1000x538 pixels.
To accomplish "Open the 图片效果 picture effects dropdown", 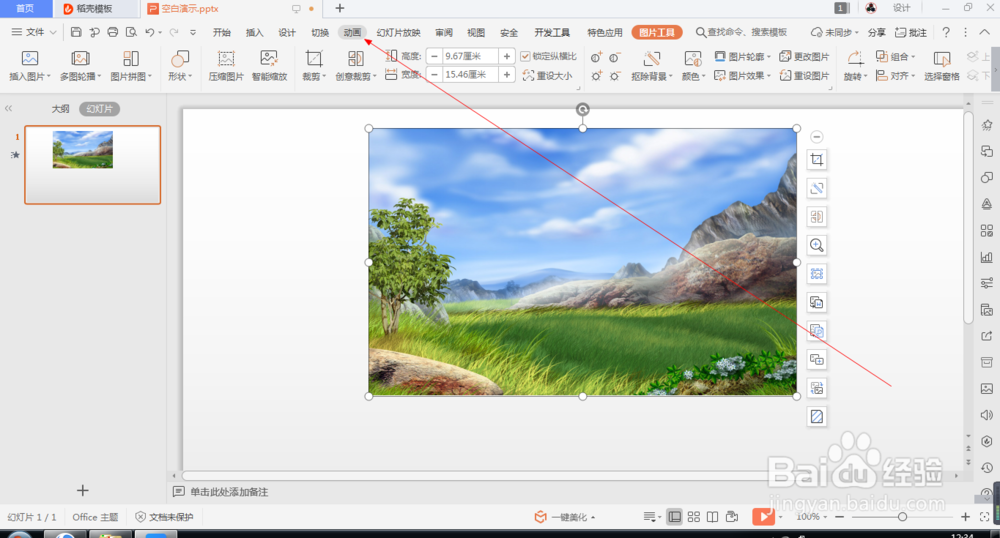I will (742, 75).
